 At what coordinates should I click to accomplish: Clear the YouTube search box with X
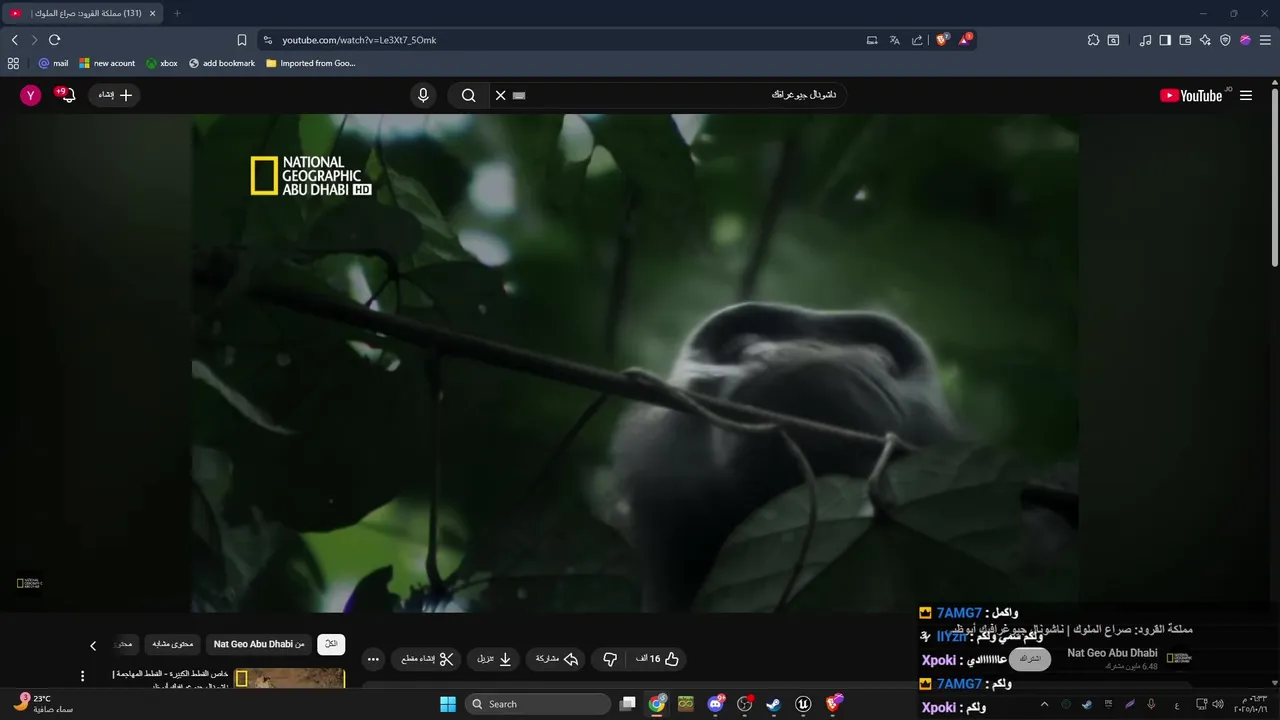pyautogui.click(x=500, y=95)
